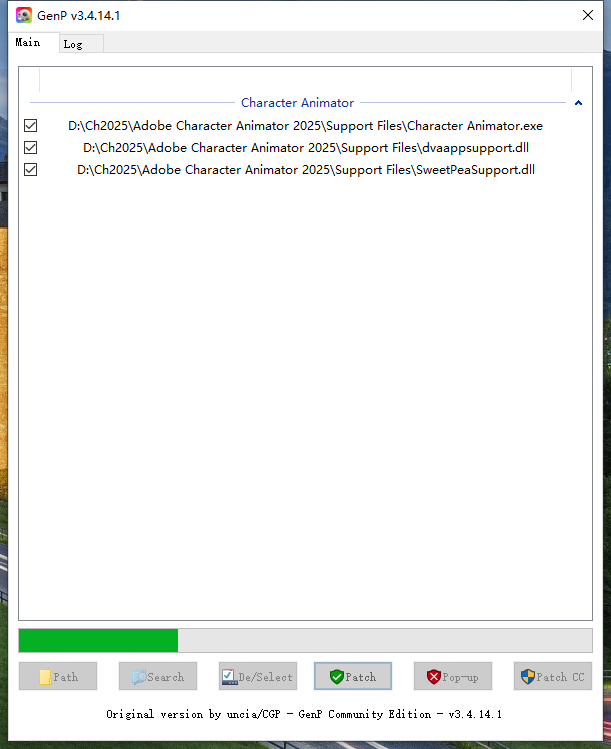Select the dvaappsupport.dll file path
611x749 pixels.
click(306, 148)
